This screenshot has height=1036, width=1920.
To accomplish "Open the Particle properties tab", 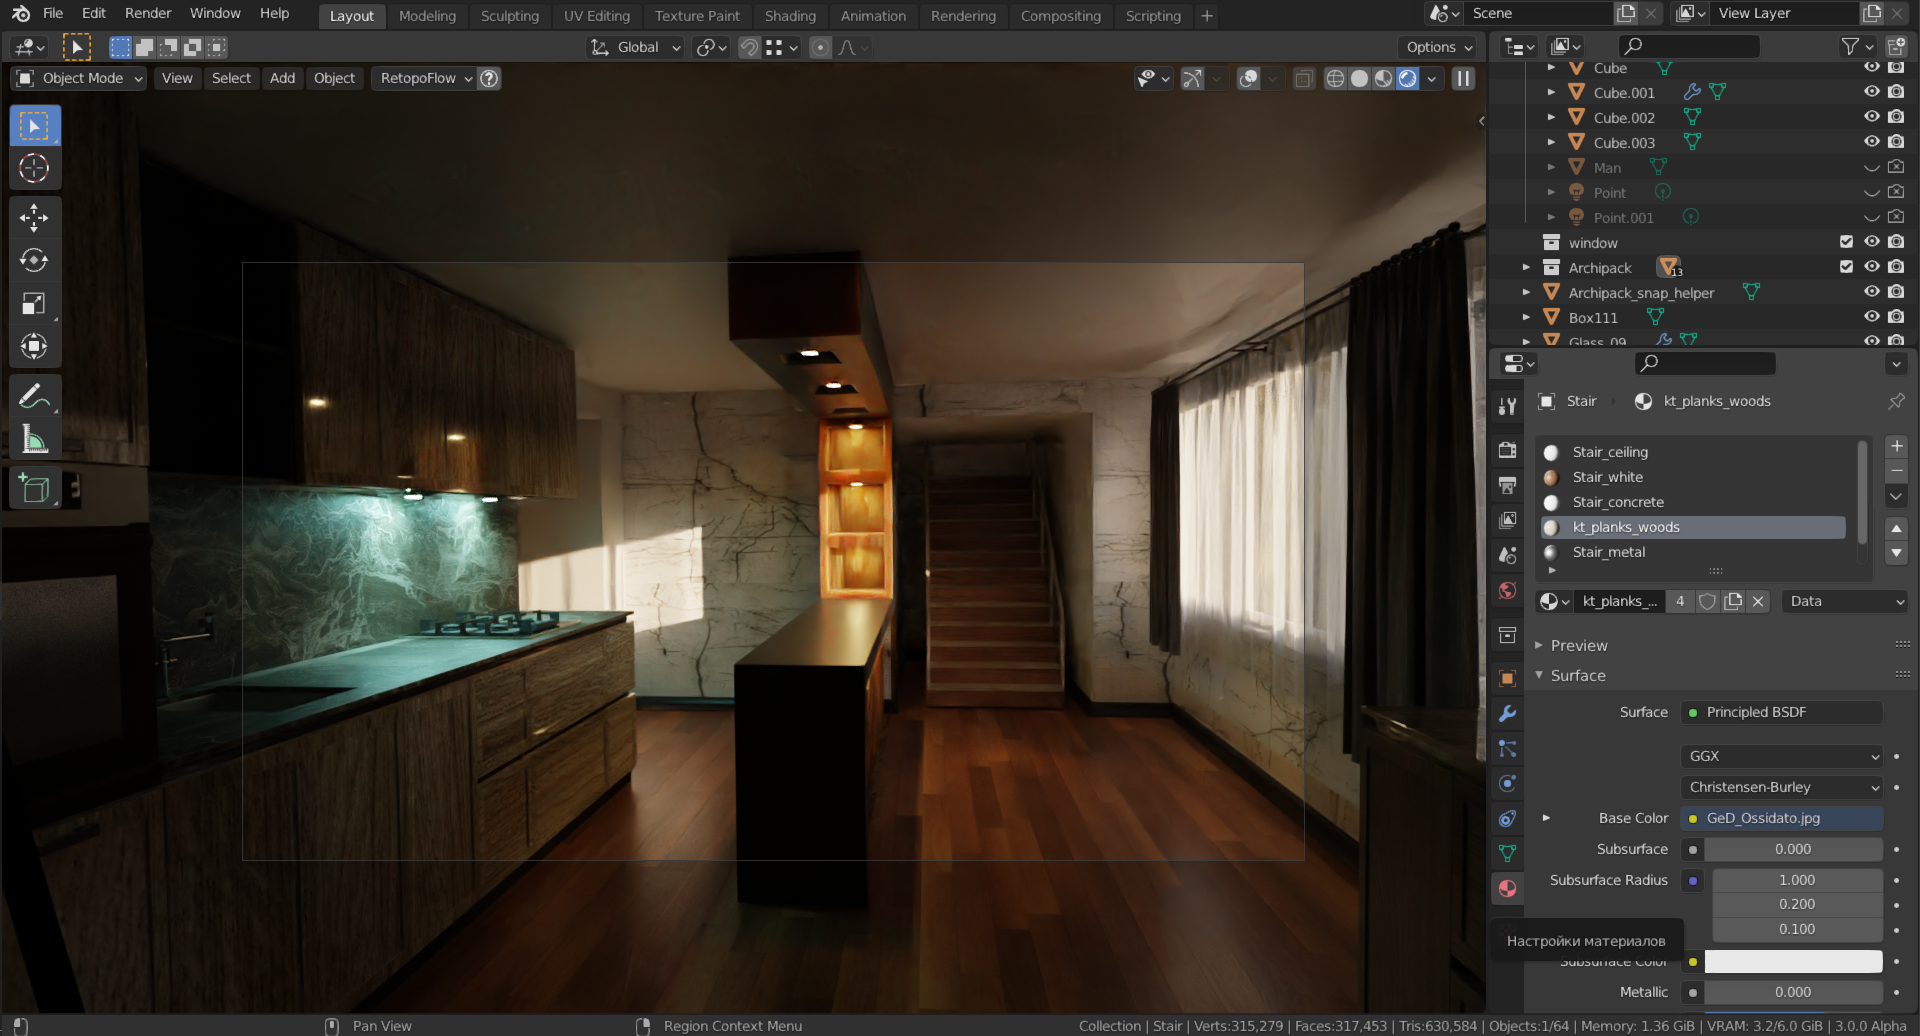I will point(1507,748).
